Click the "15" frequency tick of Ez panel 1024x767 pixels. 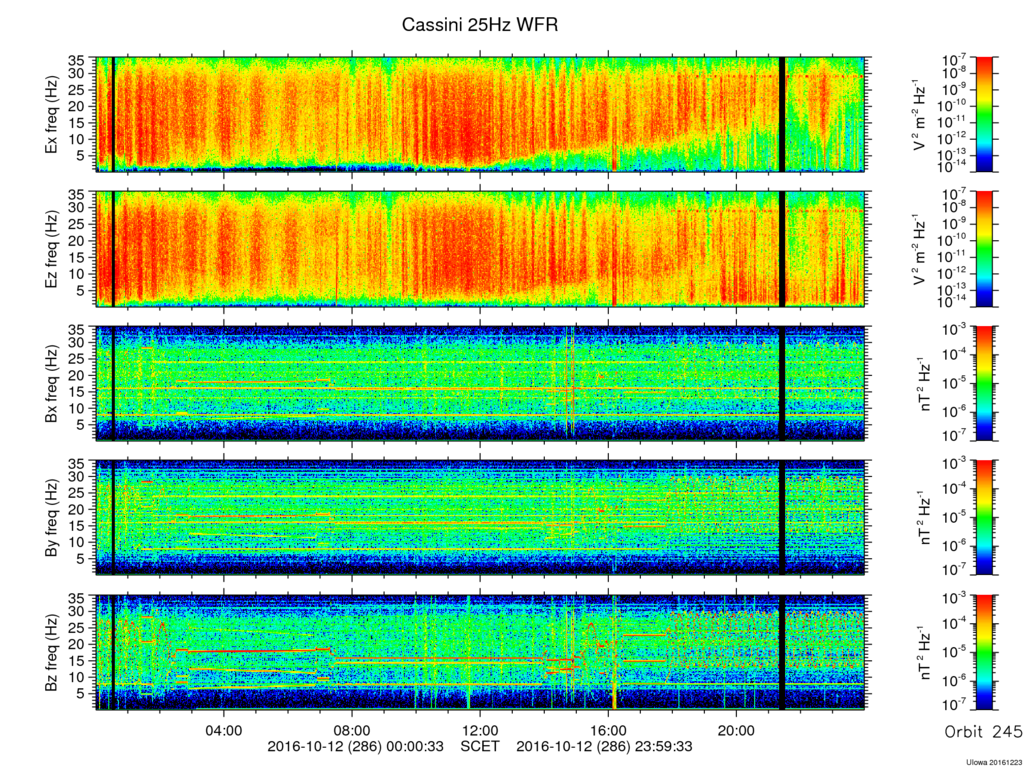[77, 257]
